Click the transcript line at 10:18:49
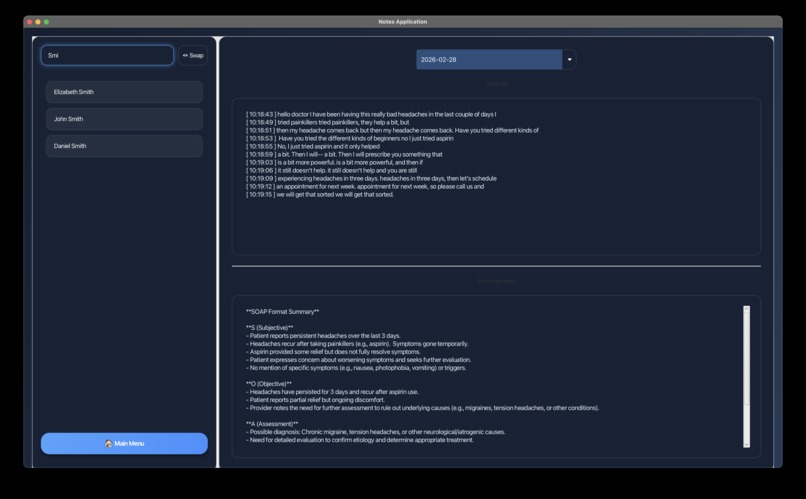Image resolution: width=806 pixels, height=499 pixels. 327,122
